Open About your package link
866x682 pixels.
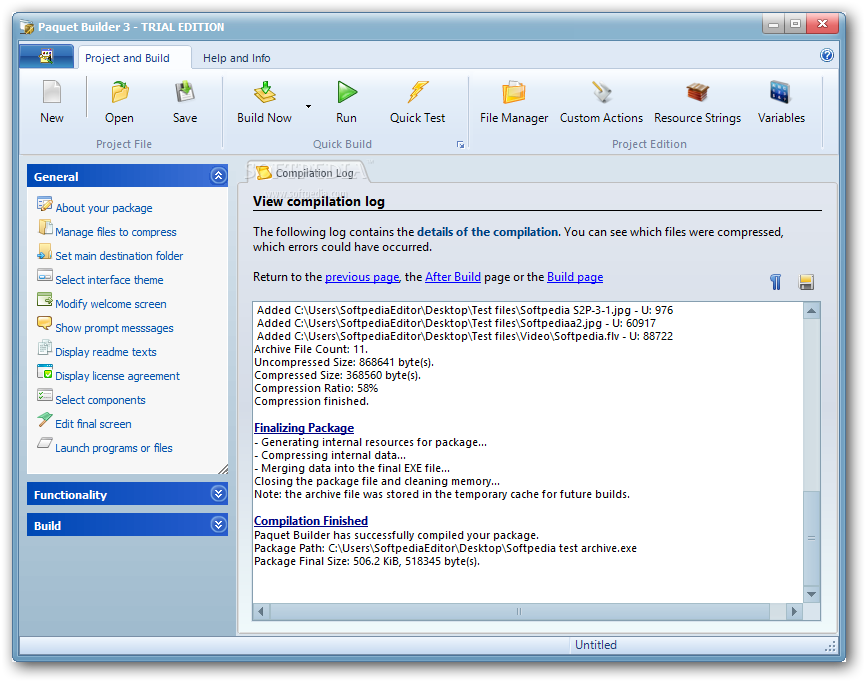[x=104, y=208]
